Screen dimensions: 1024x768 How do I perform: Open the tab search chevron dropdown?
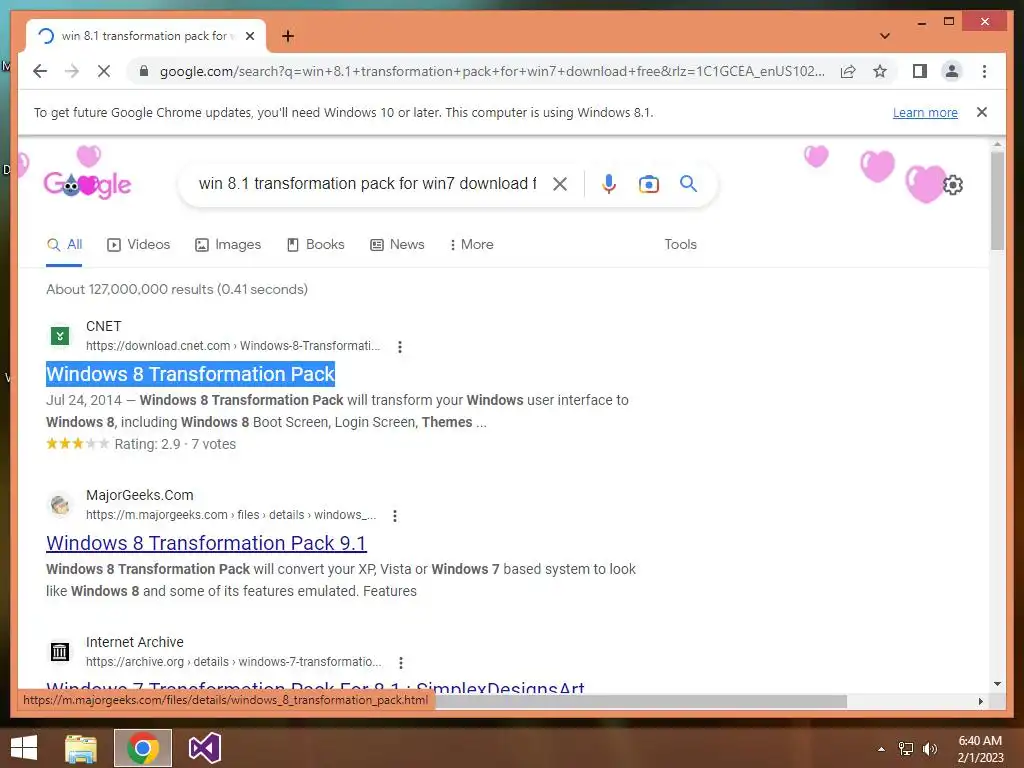coord(885,36)
